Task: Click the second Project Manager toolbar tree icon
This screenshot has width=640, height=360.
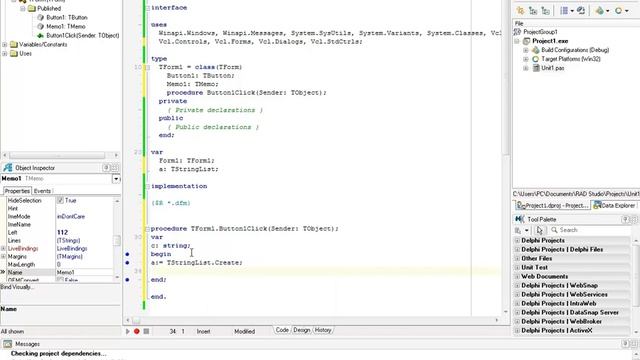Action: click(533, 11)
